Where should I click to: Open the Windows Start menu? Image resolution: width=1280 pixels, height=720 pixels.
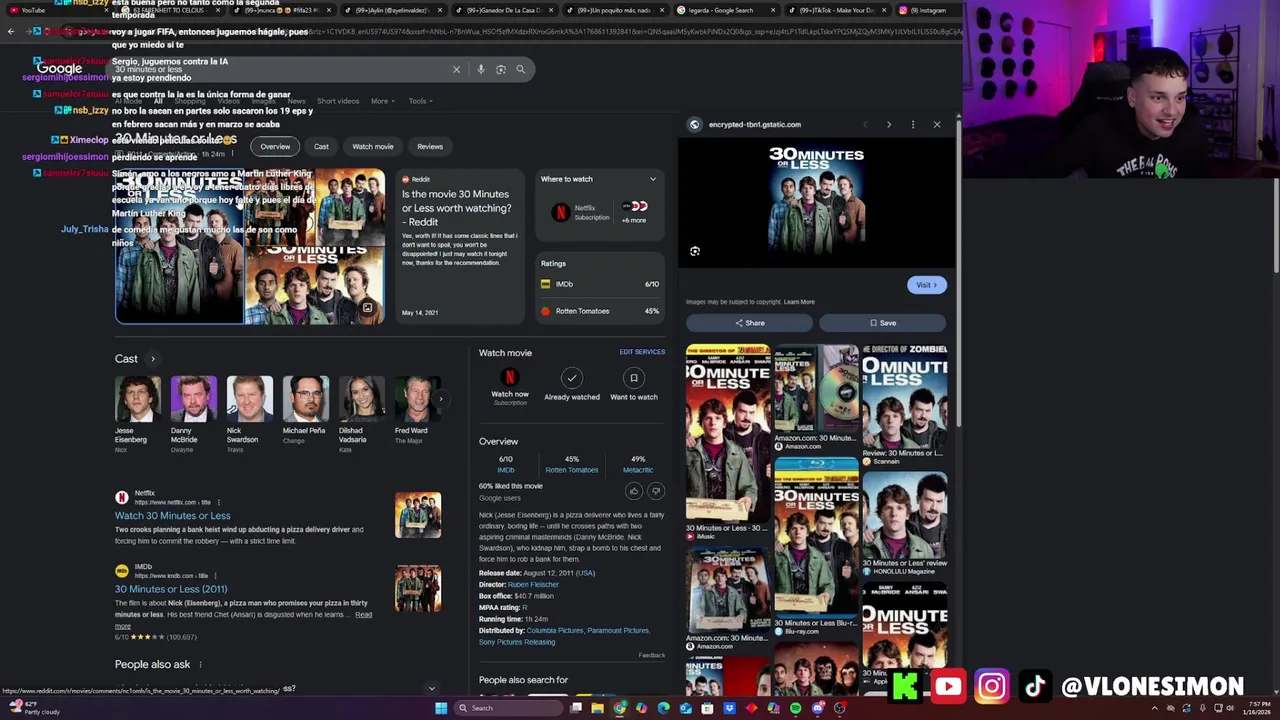pyautogui.click(x=440, y=708)
